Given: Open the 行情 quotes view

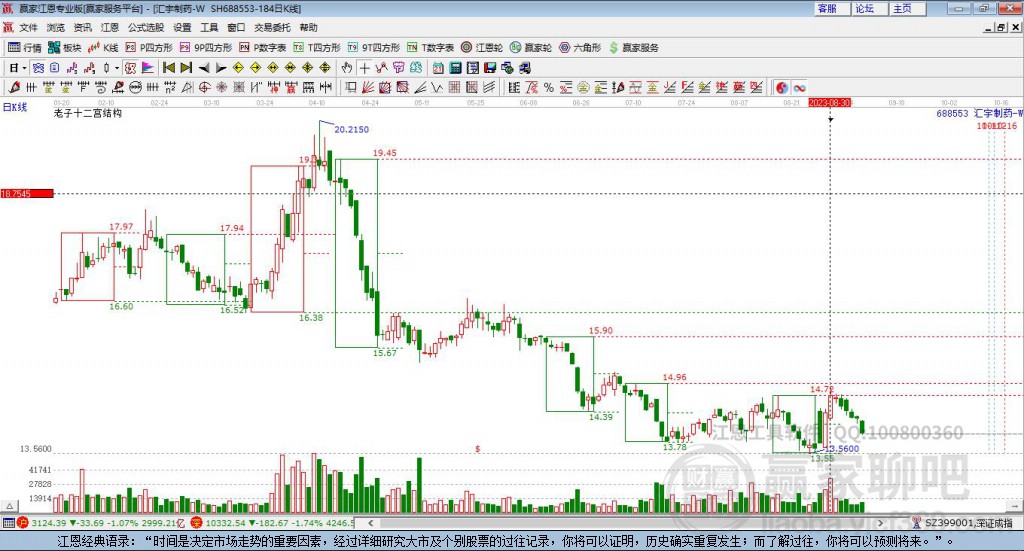Looking at the screenshot, I should 25,48.
